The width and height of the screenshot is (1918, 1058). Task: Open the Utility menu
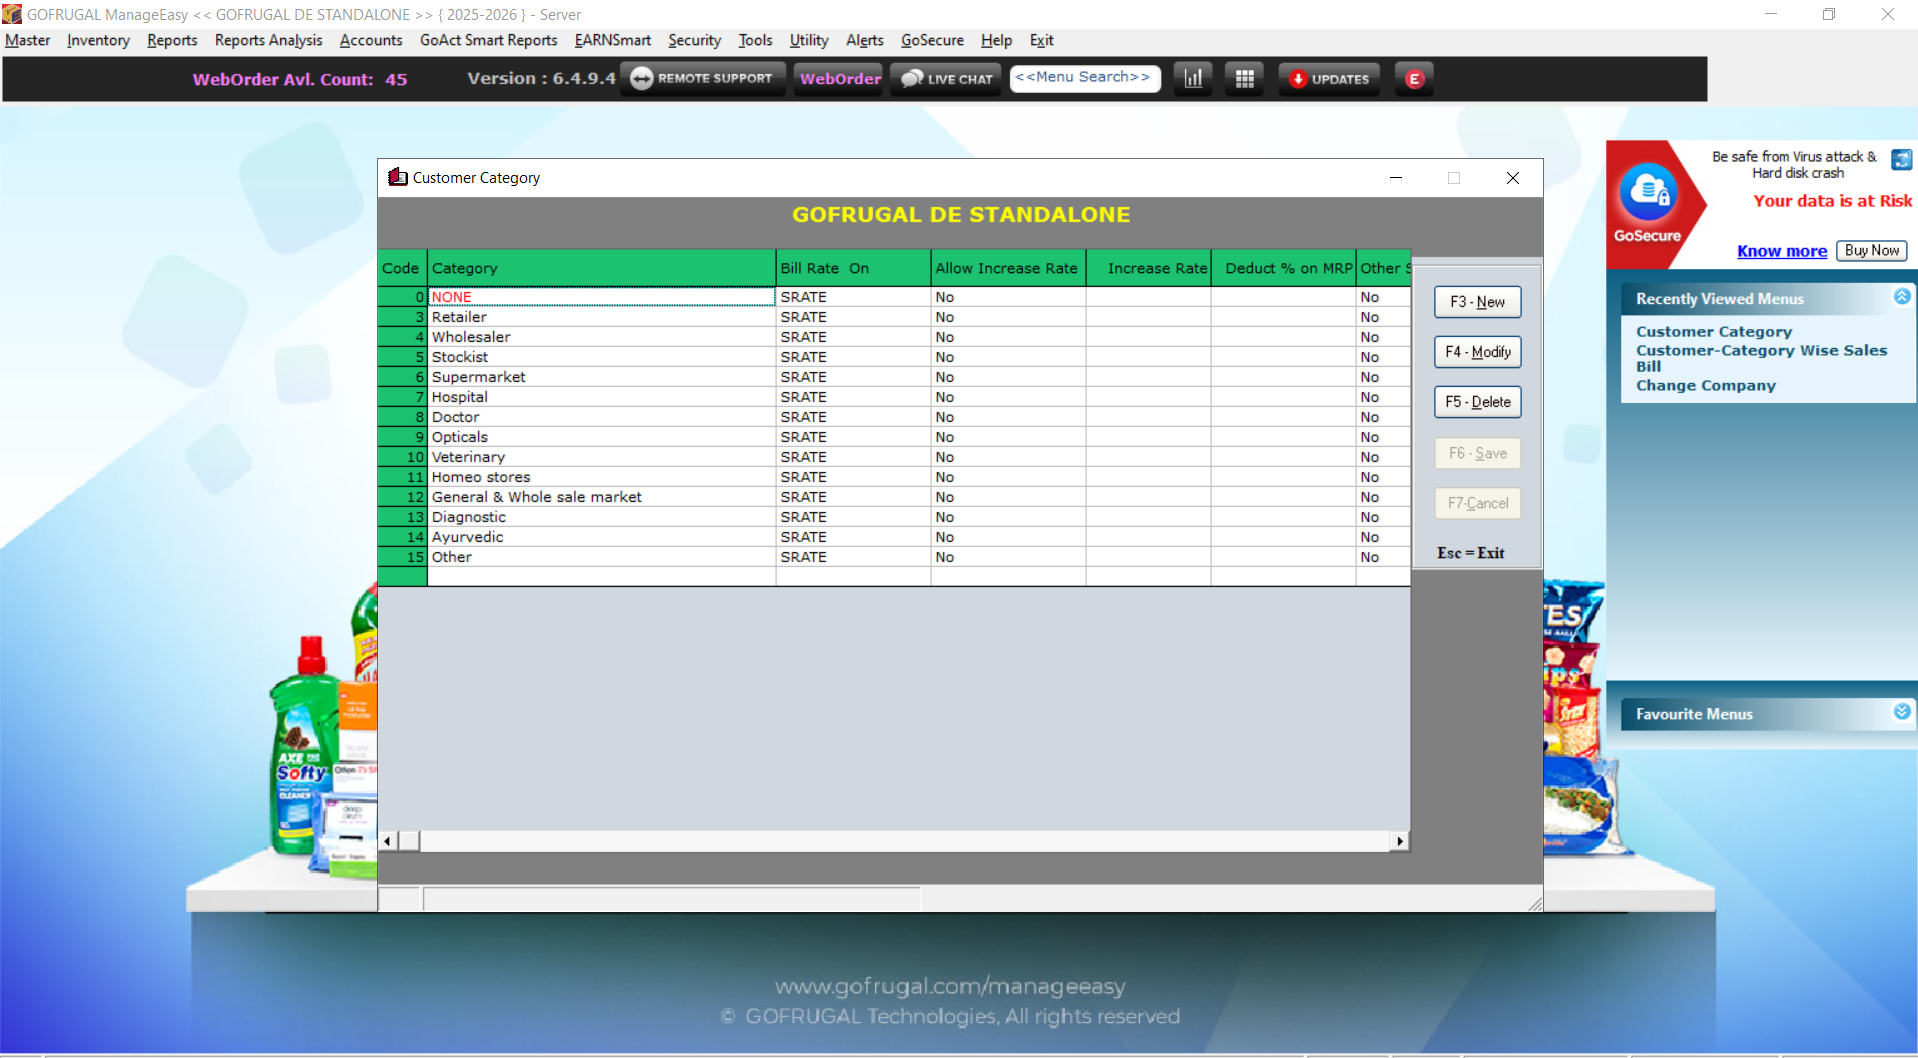(809, 40)
